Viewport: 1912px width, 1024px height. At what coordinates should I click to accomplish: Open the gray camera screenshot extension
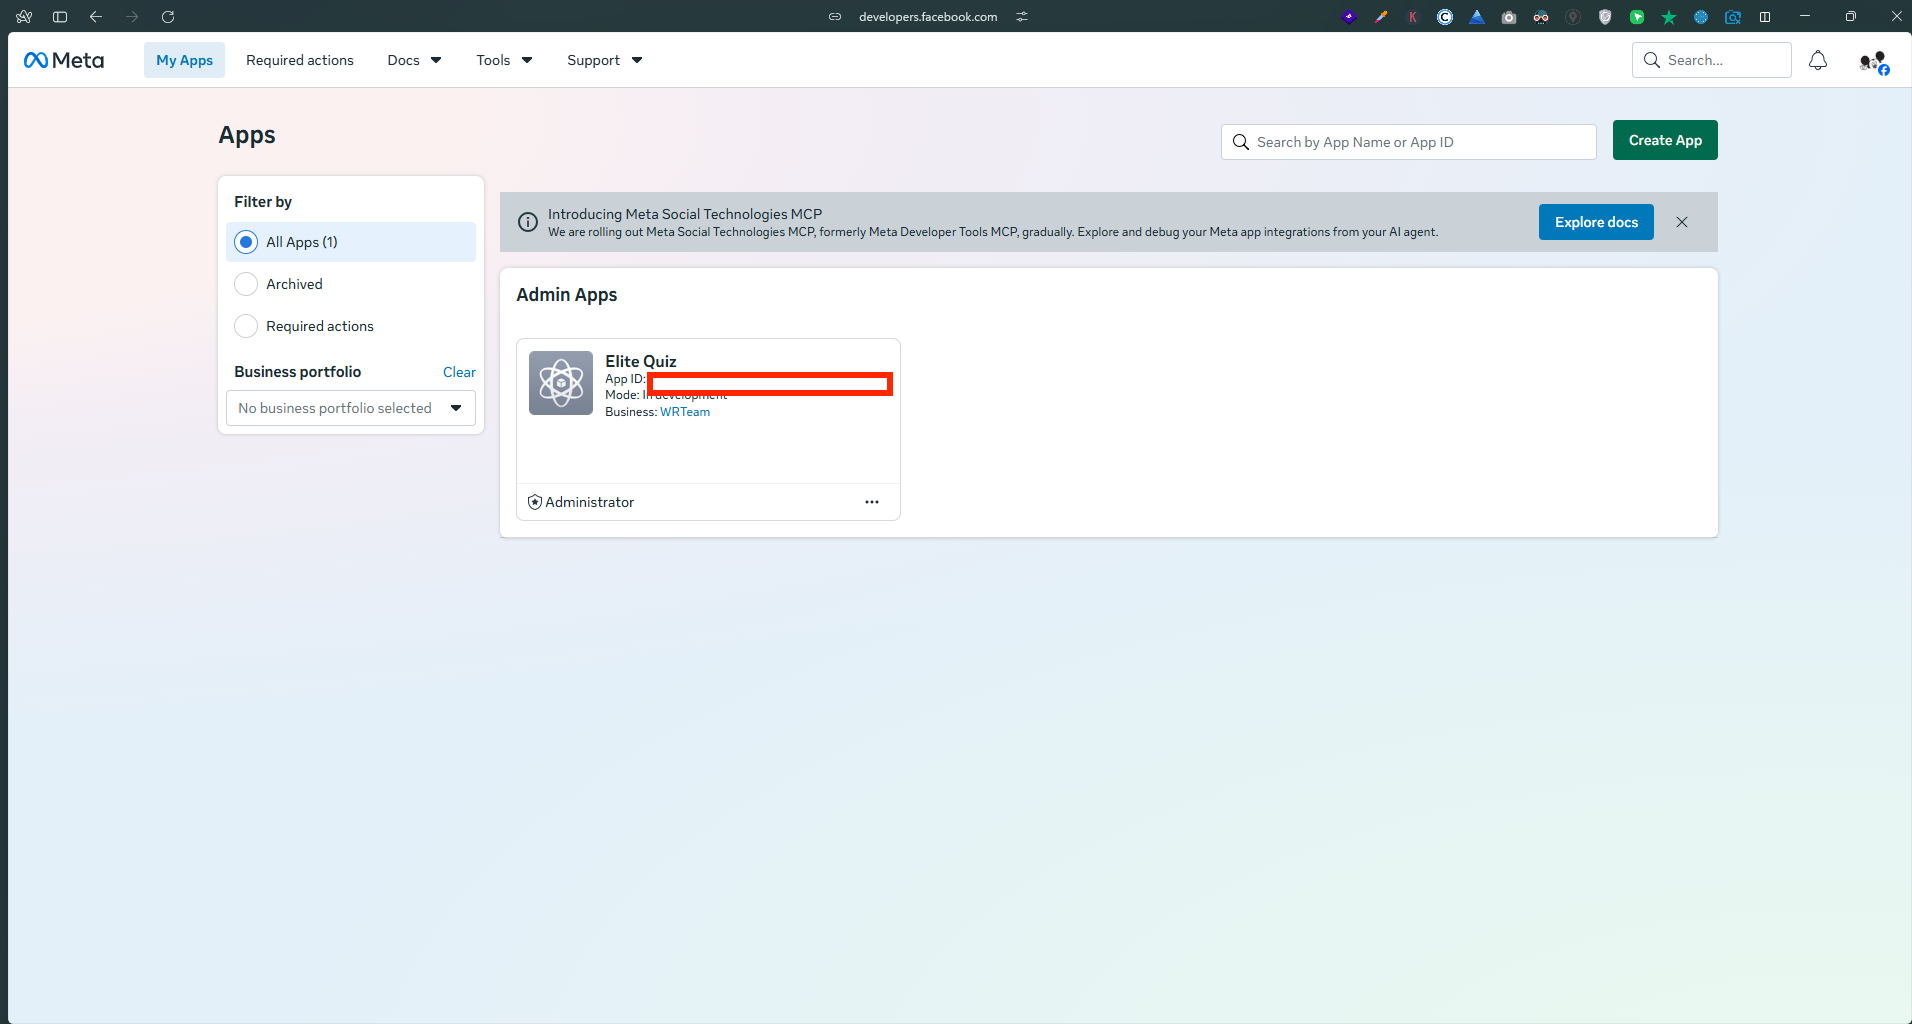pos(1509,17)
